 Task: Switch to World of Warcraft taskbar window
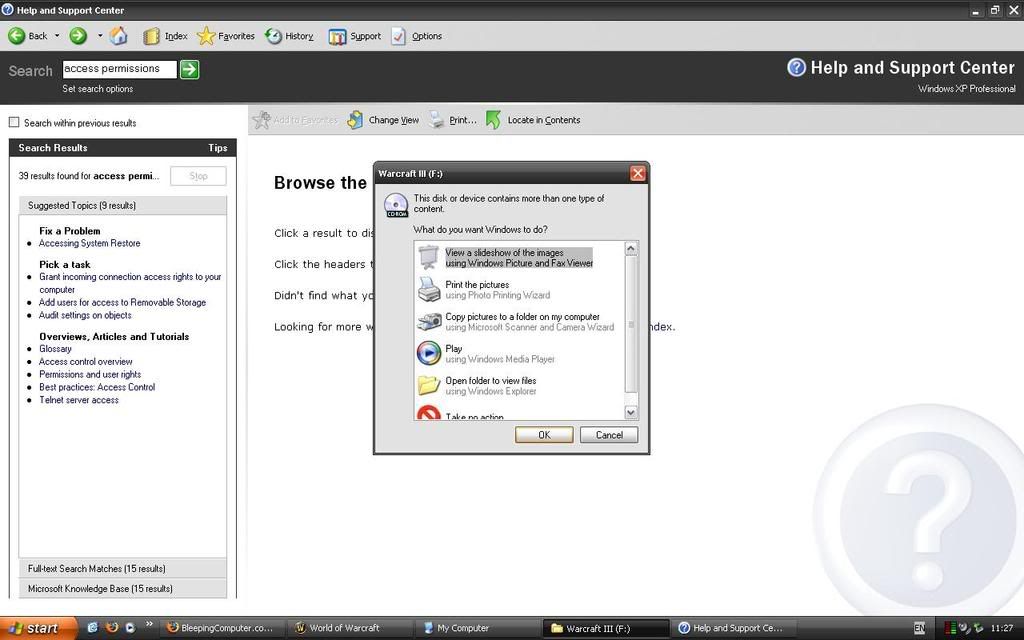pyautogui.click(x=351, y=628)
